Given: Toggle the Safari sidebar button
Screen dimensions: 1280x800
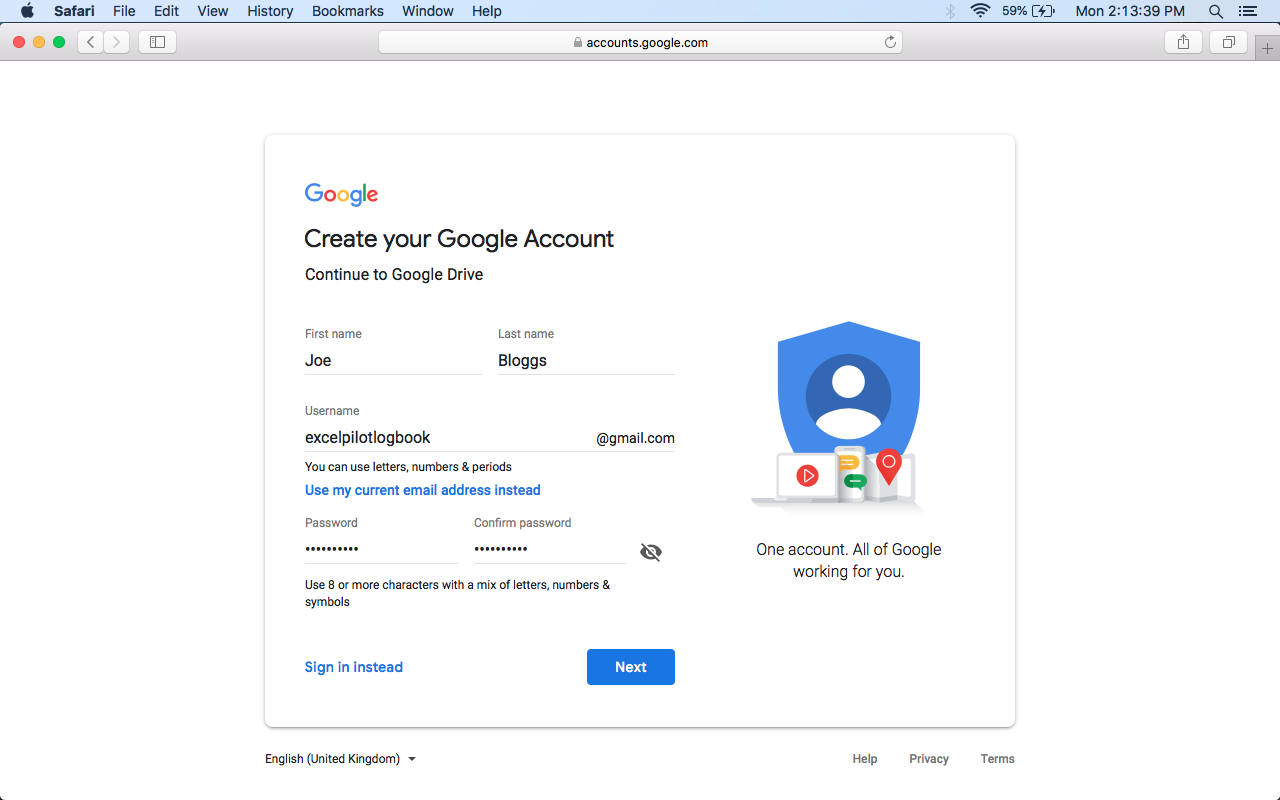Looking at the screenshot, I should (158, 42).
